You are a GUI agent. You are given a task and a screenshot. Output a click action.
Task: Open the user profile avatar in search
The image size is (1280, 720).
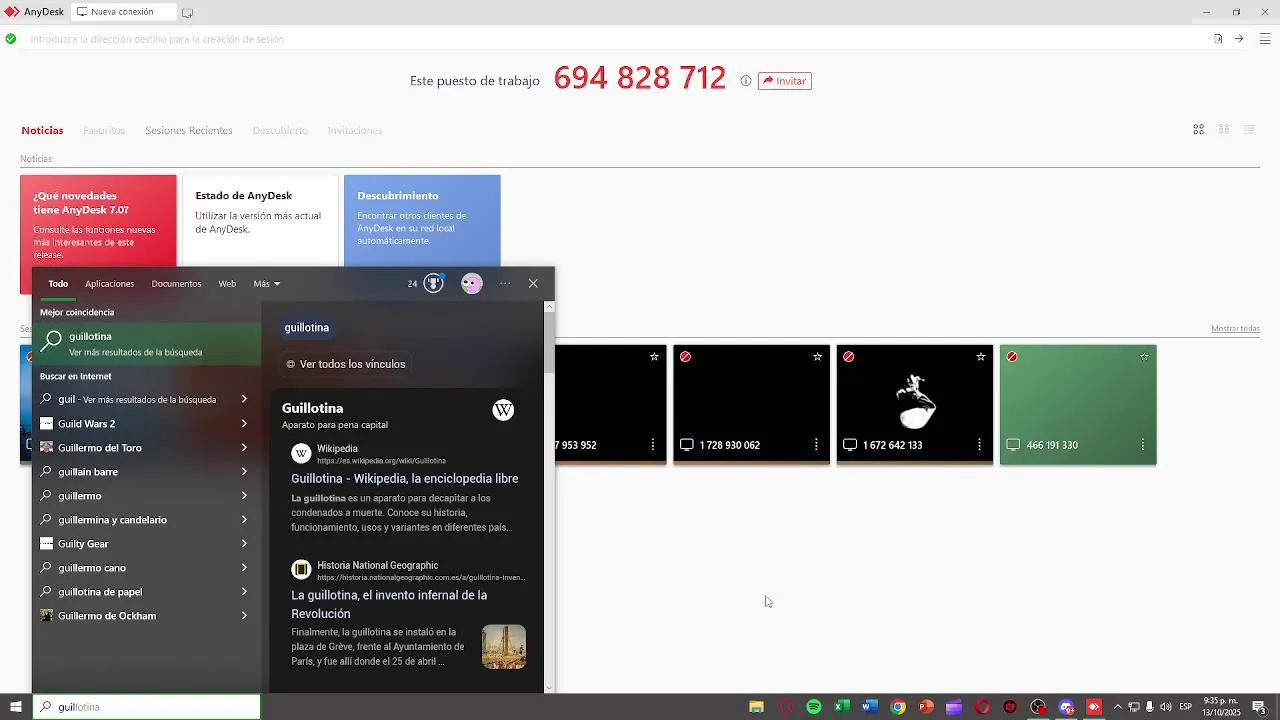[472, 284]
